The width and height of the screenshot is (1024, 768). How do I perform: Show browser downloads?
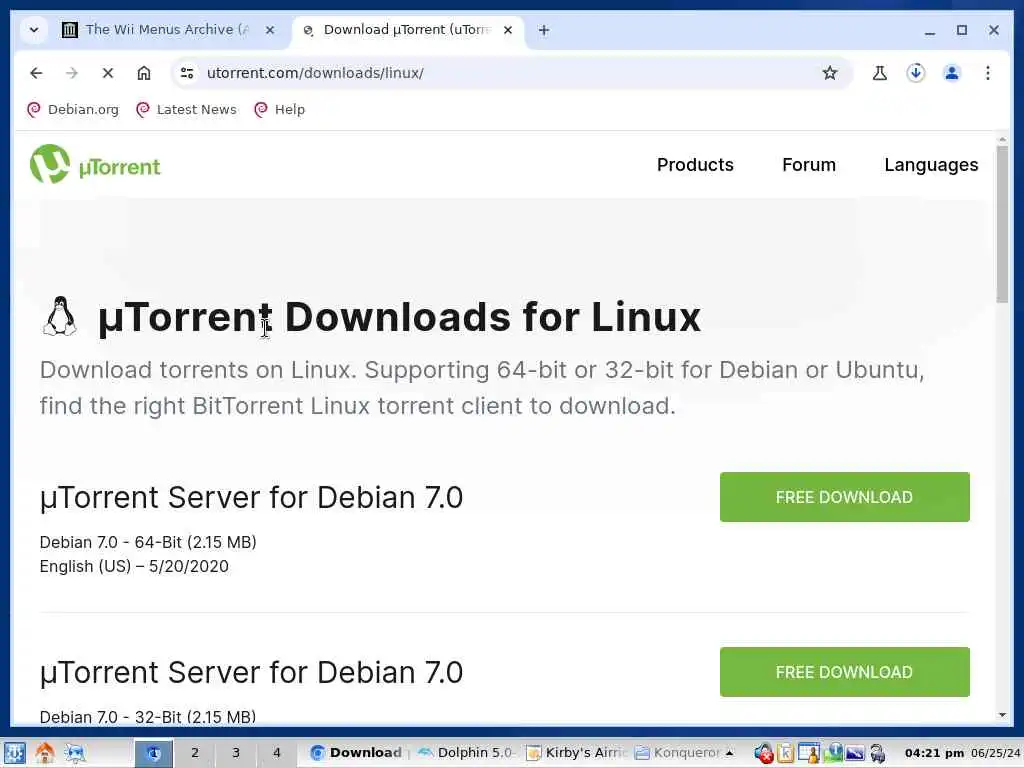(x=916, y=73)
